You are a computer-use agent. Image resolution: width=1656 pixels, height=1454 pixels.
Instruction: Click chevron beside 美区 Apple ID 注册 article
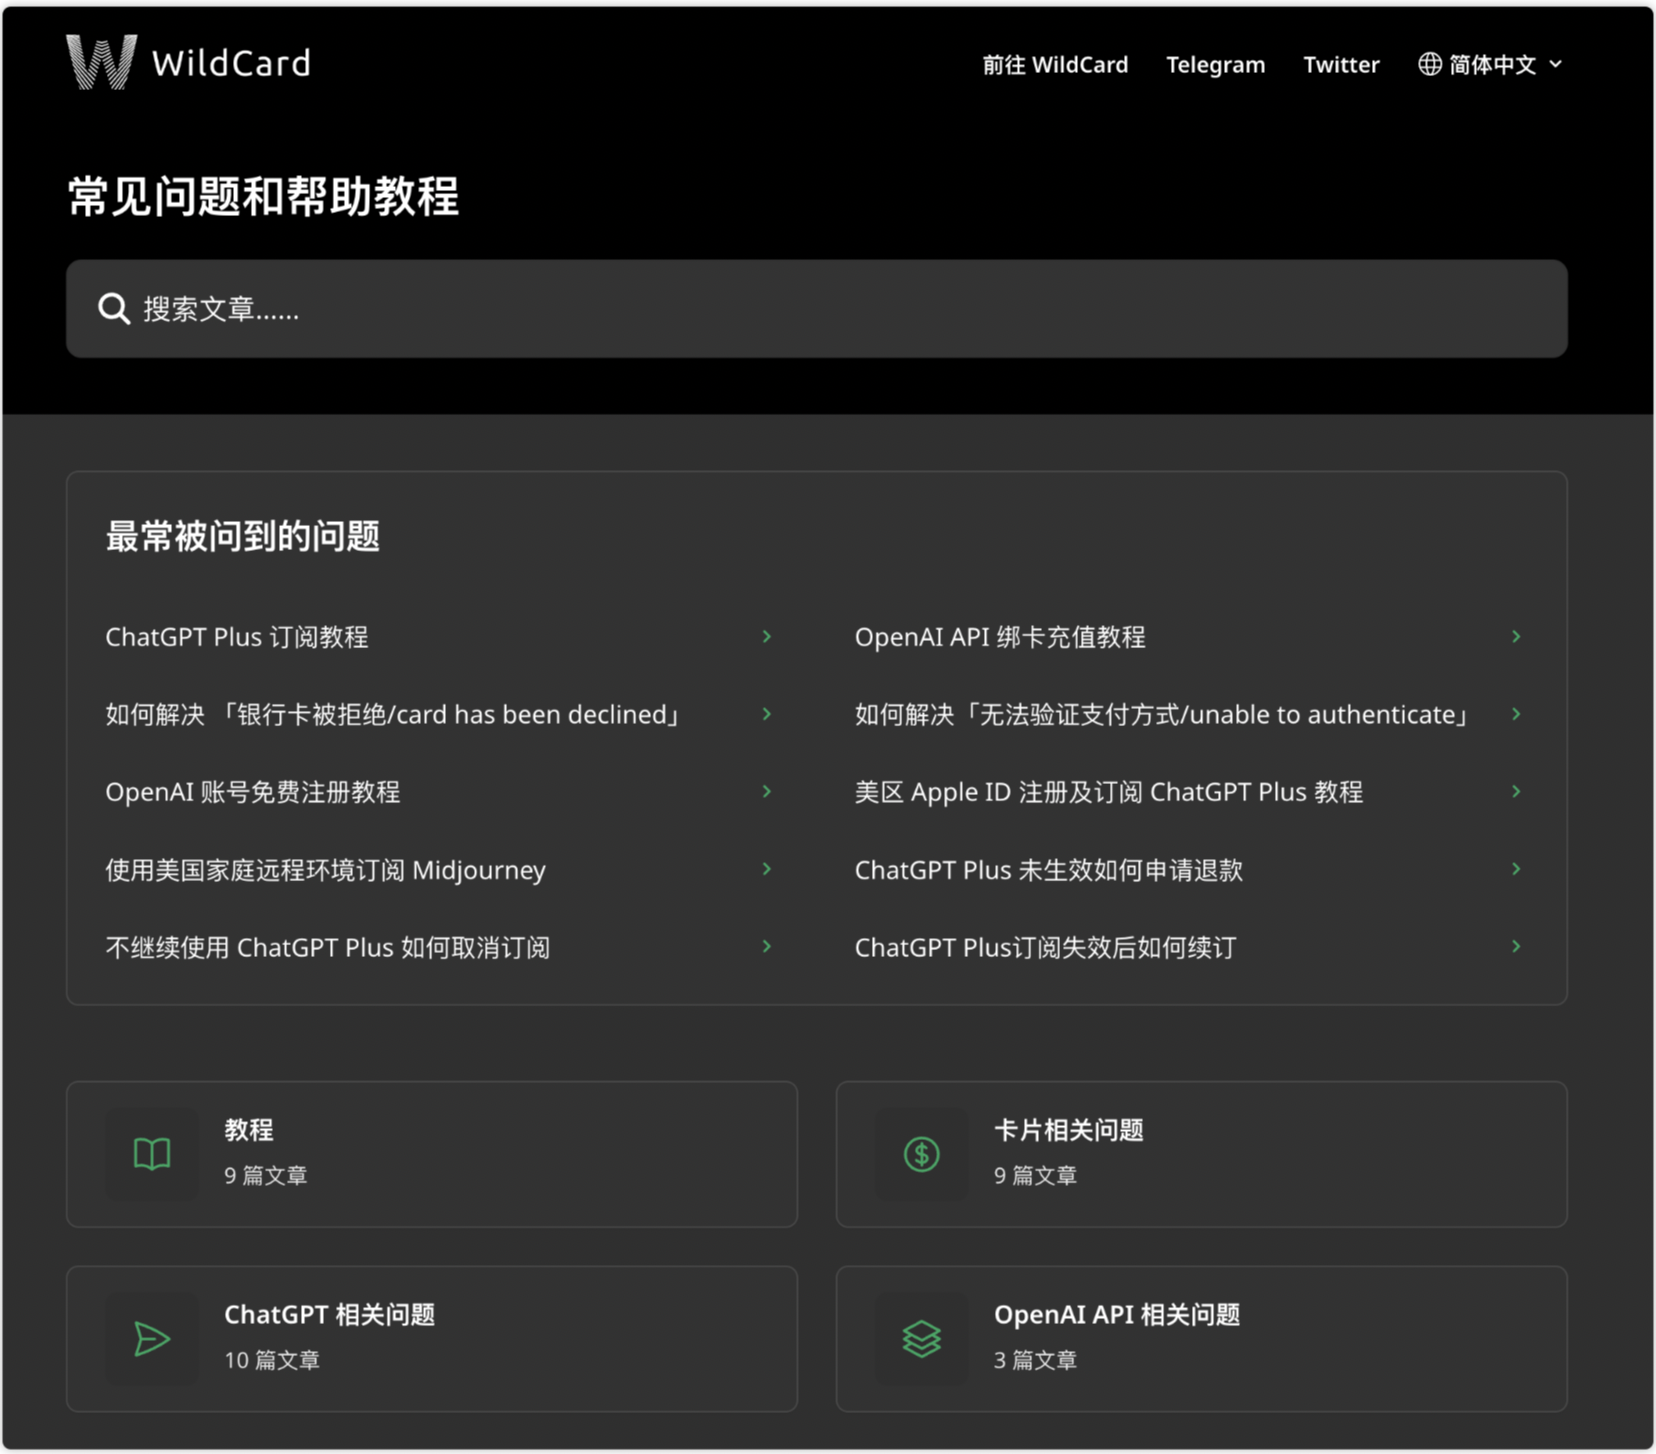pos(1516,791)
